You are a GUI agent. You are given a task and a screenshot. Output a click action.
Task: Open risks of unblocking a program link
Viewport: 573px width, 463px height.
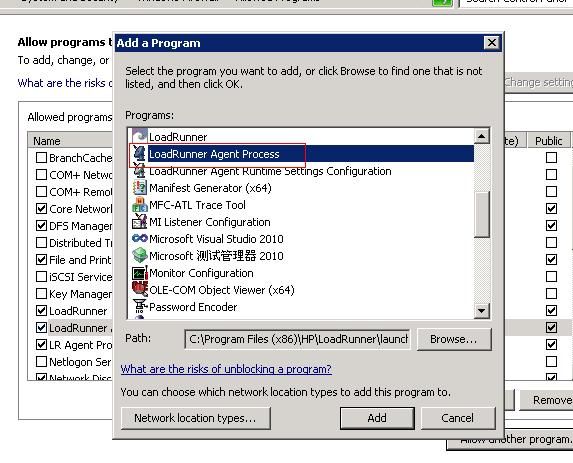(226, 369)
